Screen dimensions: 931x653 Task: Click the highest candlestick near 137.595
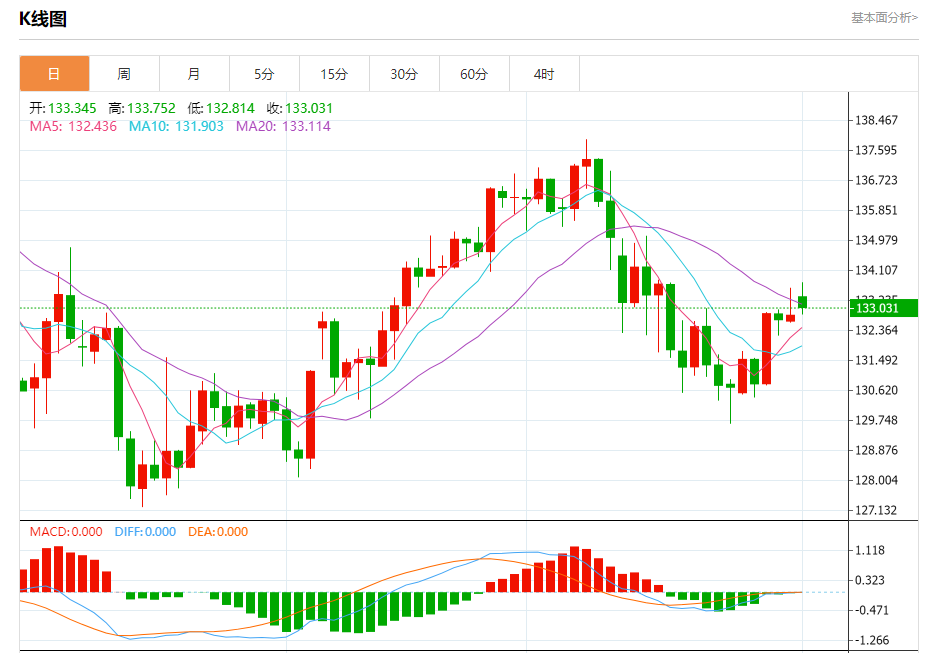coord(587,163)
